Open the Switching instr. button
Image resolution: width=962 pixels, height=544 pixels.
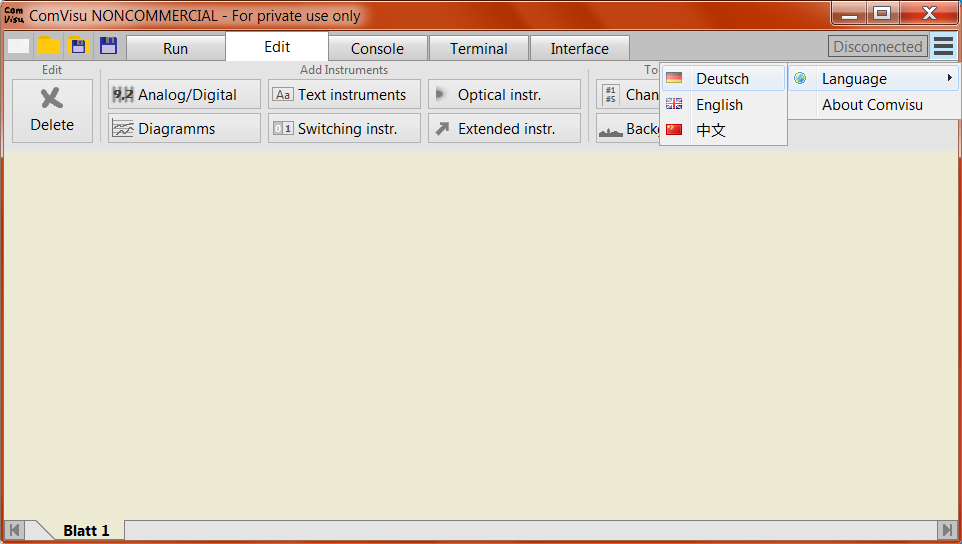344,128
